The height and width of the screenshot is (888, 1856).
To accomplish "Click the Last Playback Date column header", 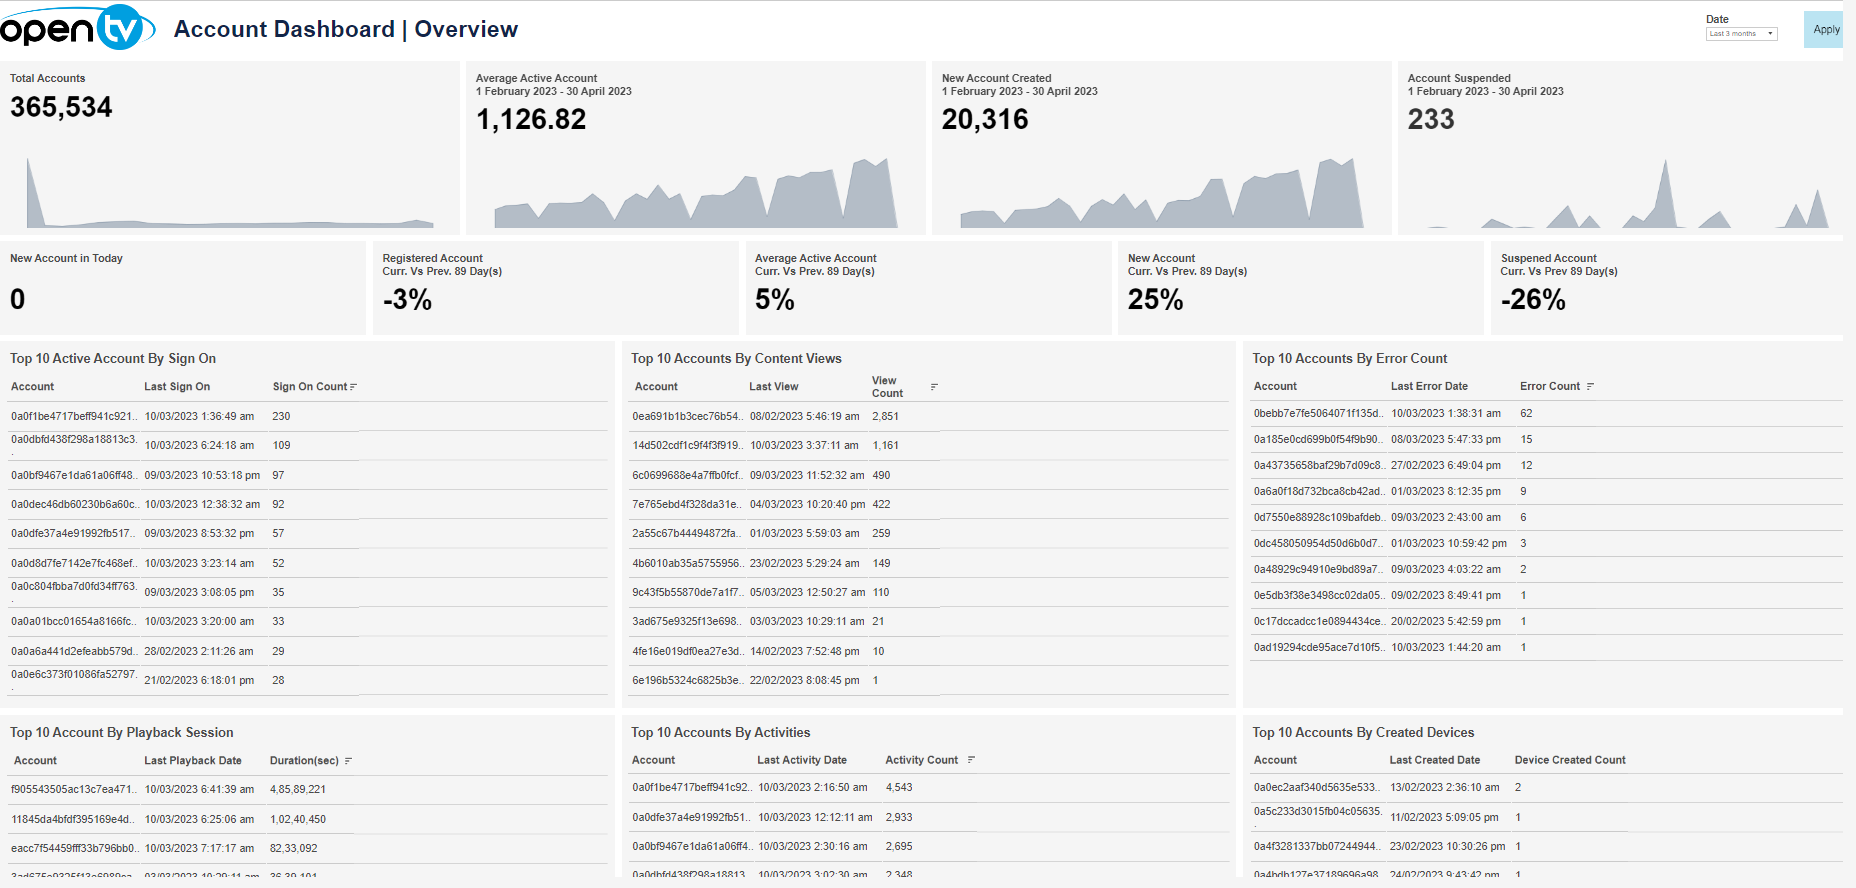I will coord(192,760).
